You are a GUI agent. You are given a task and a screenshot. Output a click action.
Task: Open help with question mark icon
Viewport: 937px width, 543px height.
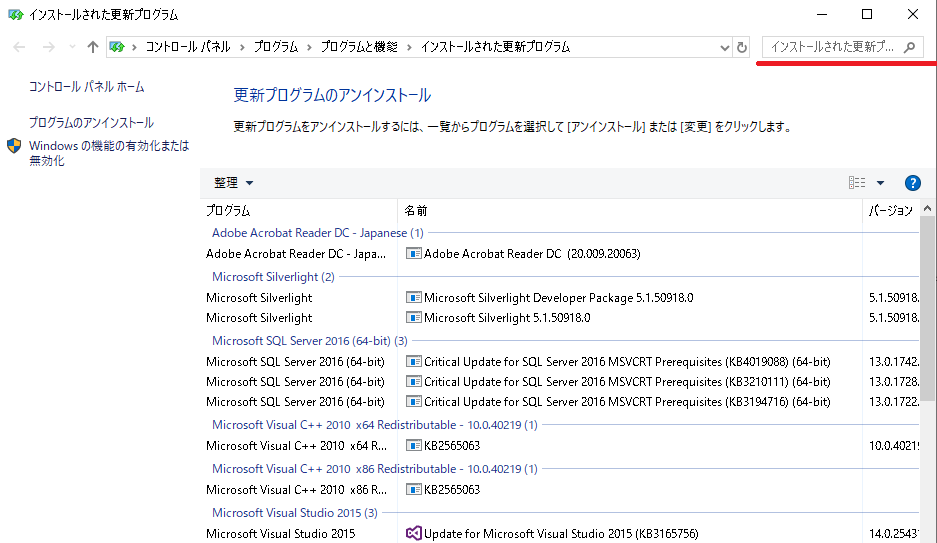tap(912, 183)
